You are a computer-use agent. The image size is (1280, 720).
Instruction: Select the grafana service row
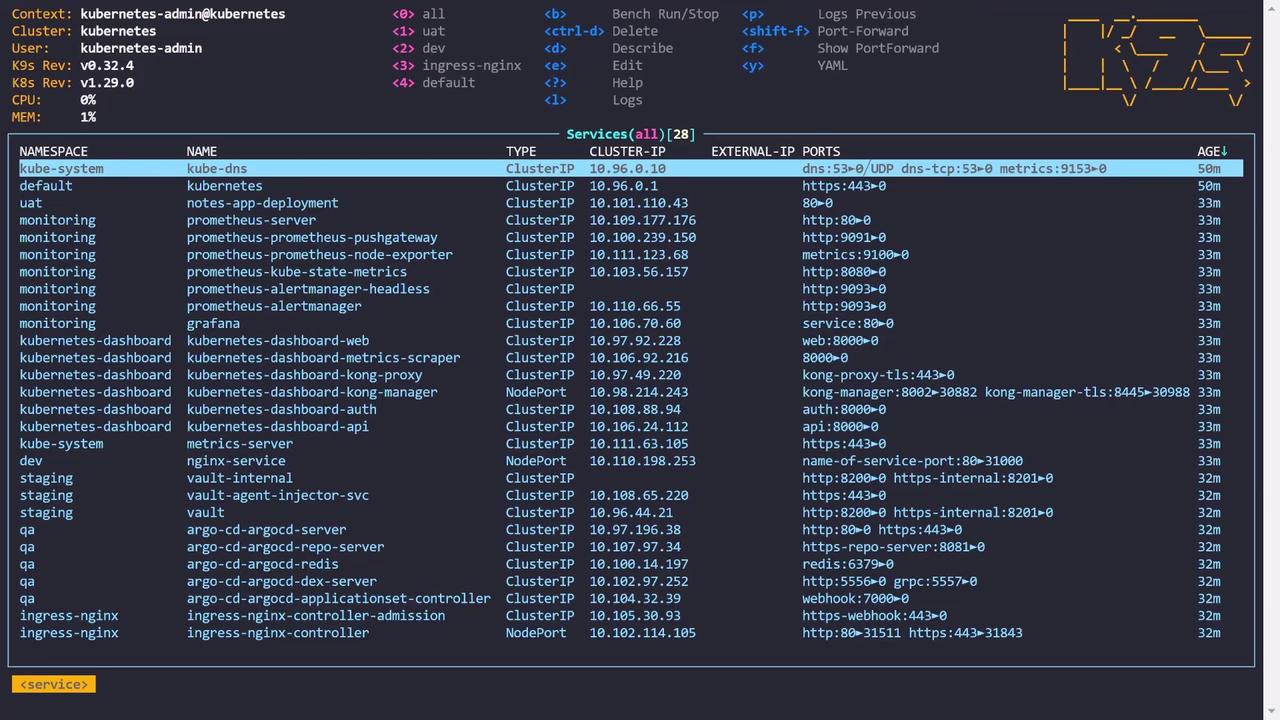[x=212, y=324]
